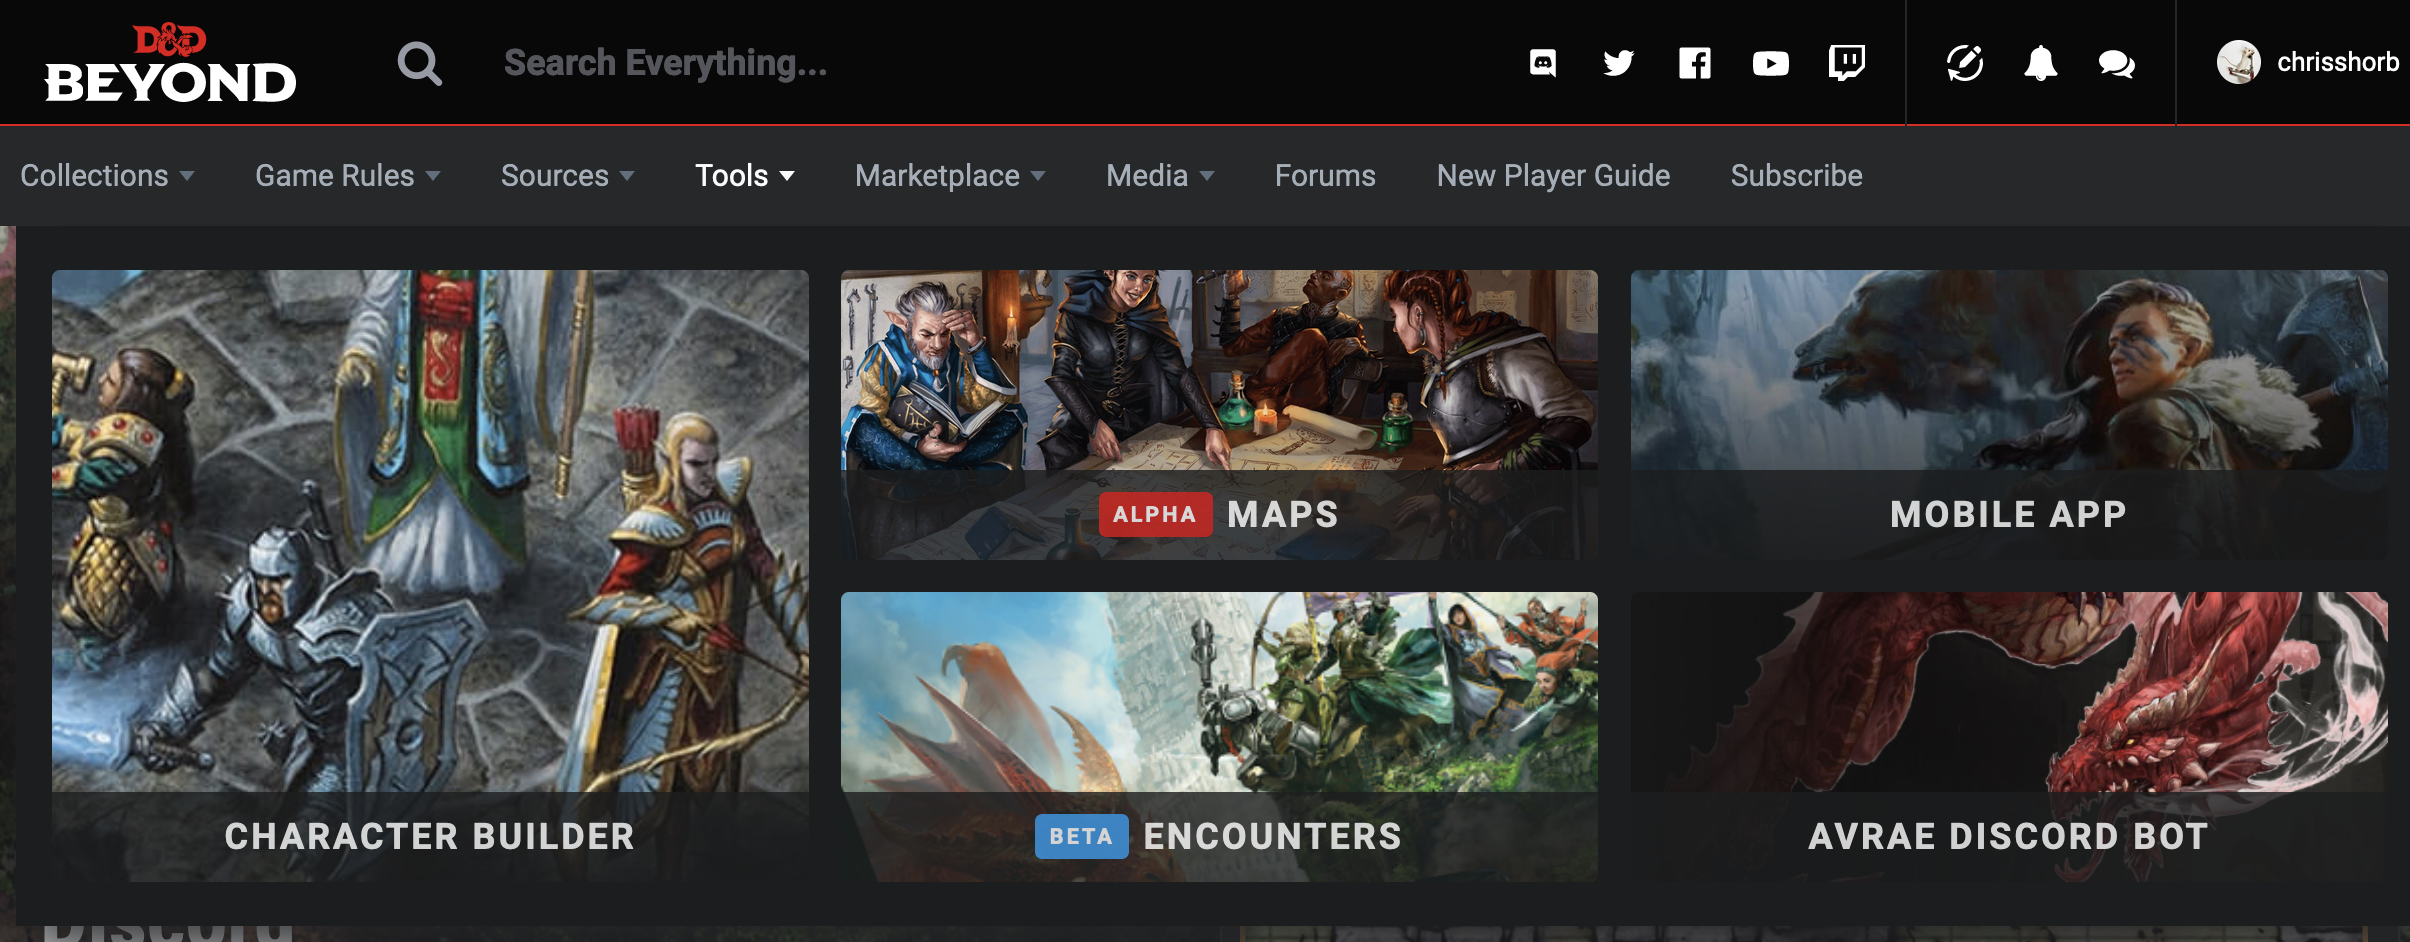Image resolution: width=2410 pixels, height=942 pixels.
Task: Open the Character Builder tile
Action: 430,576
